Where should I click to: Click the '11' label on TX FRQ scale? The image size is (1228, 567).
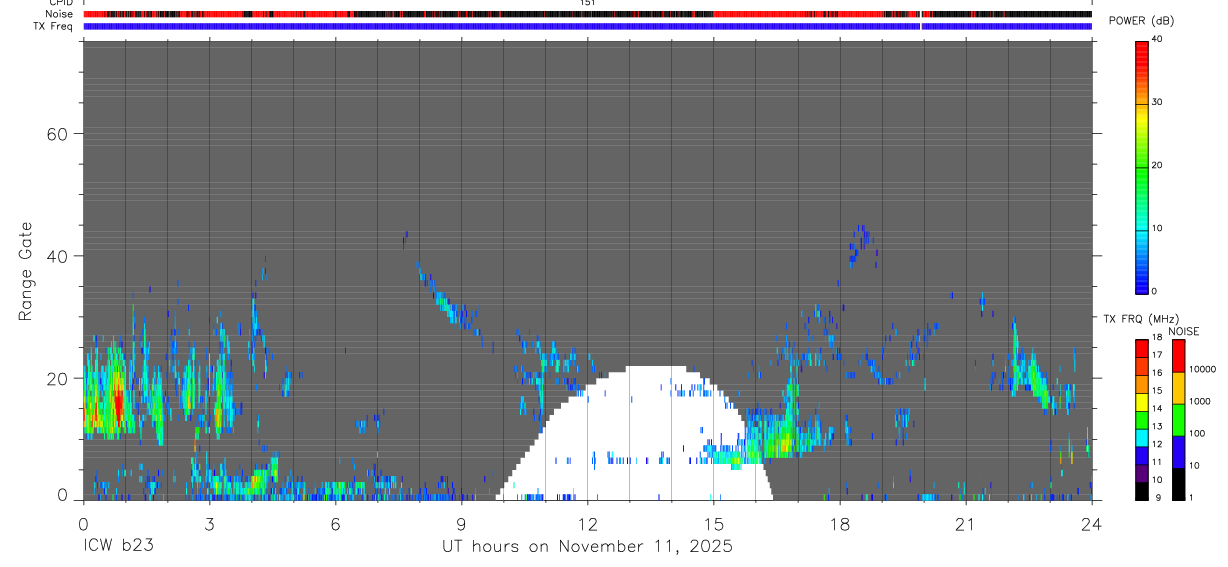[x=1157, y=462]
